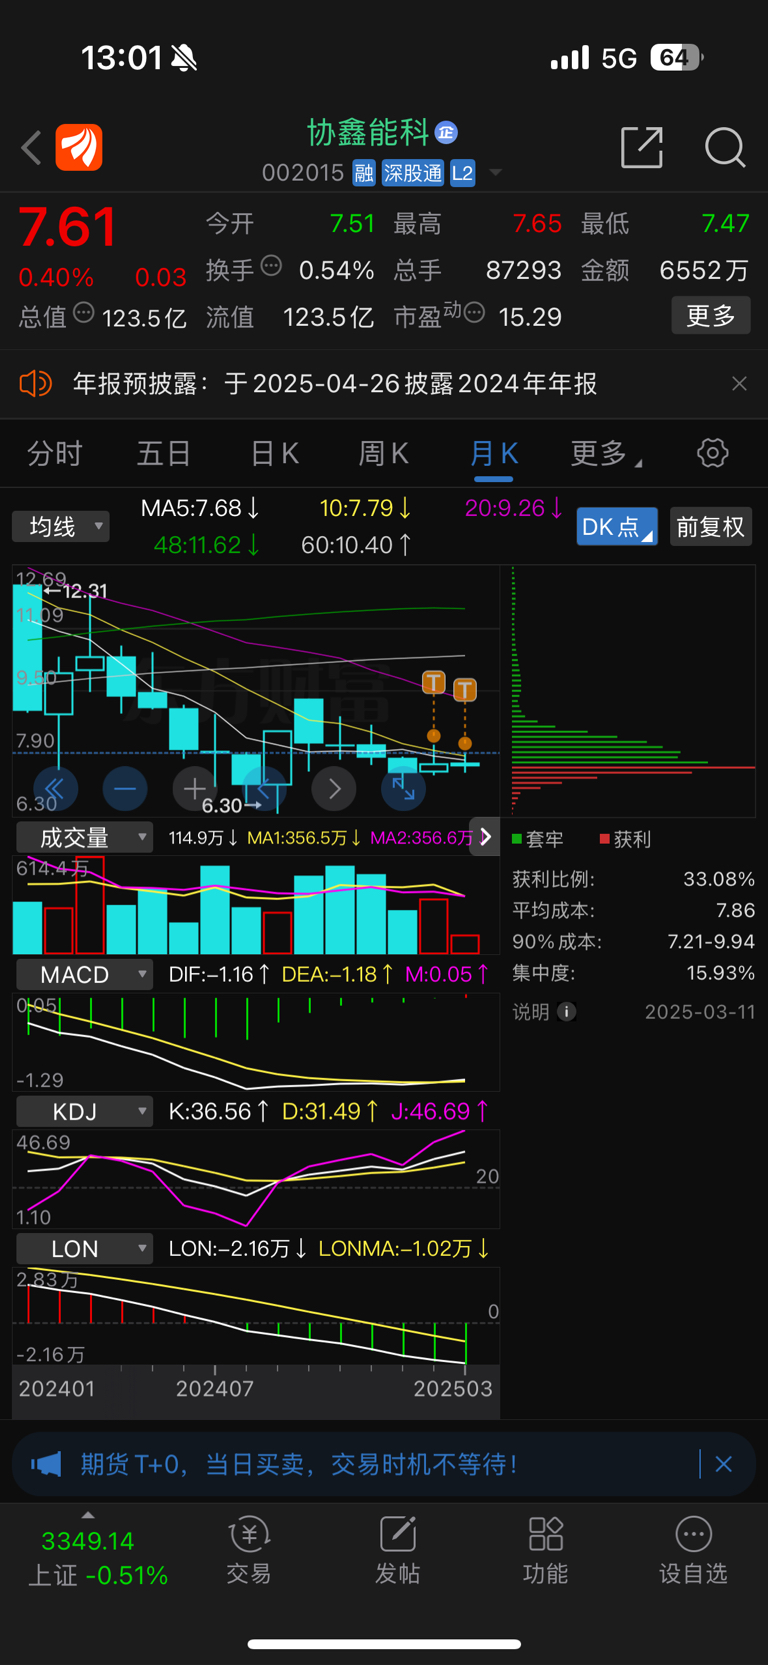Jump to earliest candles double-left arrow
The width and height of the screenshot is (769, 1665).
[x=55, y=789]
